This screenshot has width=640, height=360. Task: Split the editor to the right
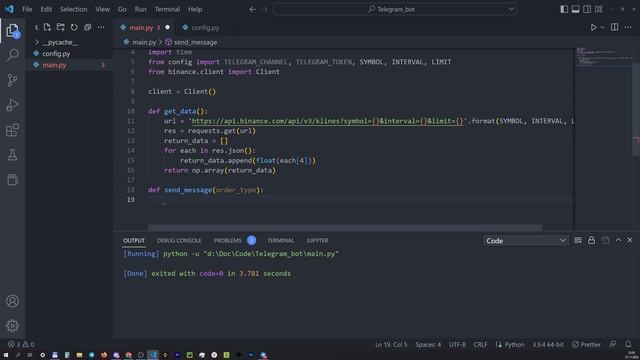click(x=614, y=27)
